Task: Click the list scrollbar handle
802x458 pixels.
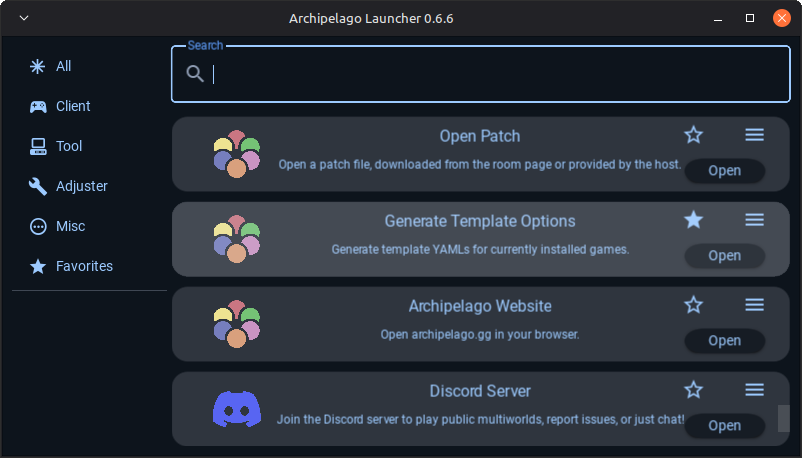Action: [x=784, y=419]
